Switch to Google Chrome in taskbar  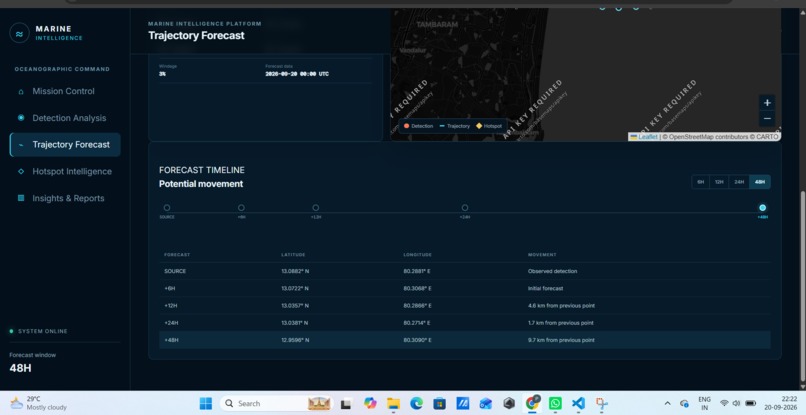point(532,403)
